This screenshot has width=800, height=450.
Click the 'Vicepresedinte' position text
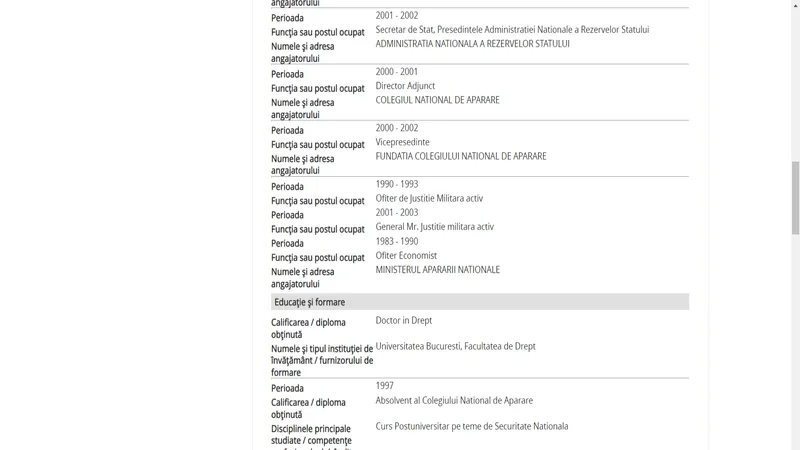click(402, 142)
